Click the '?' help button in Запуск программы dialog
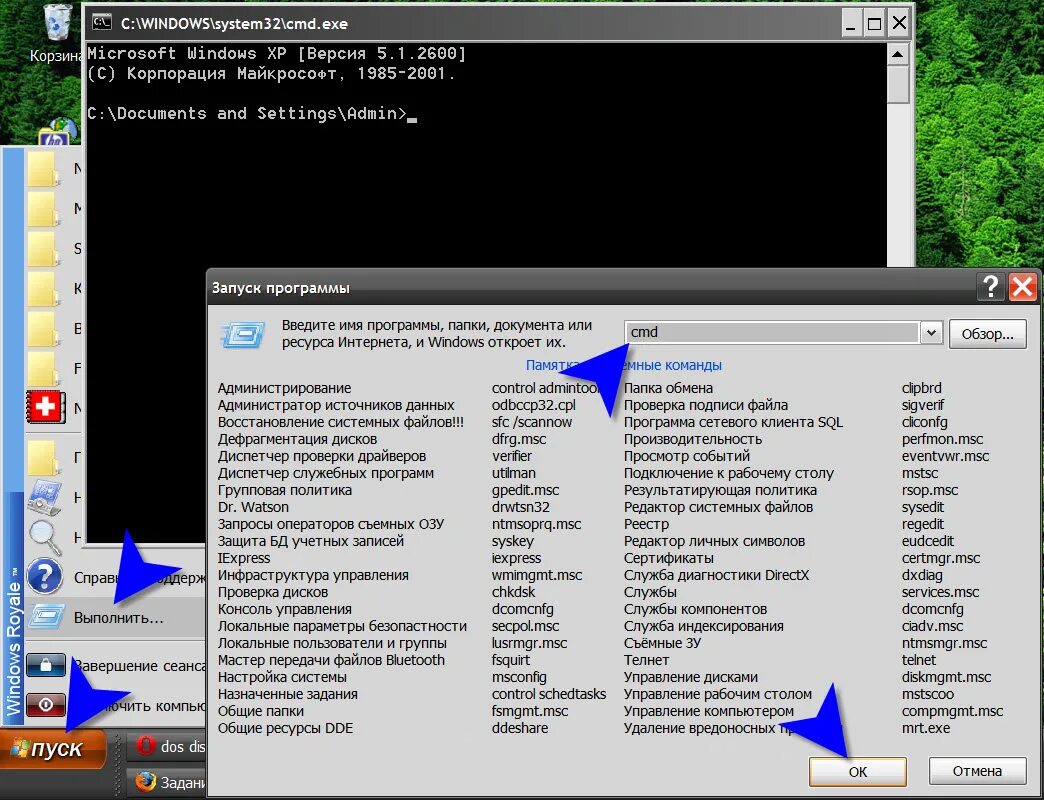This screenshot has width=1044, height=800. coord(990,287)
